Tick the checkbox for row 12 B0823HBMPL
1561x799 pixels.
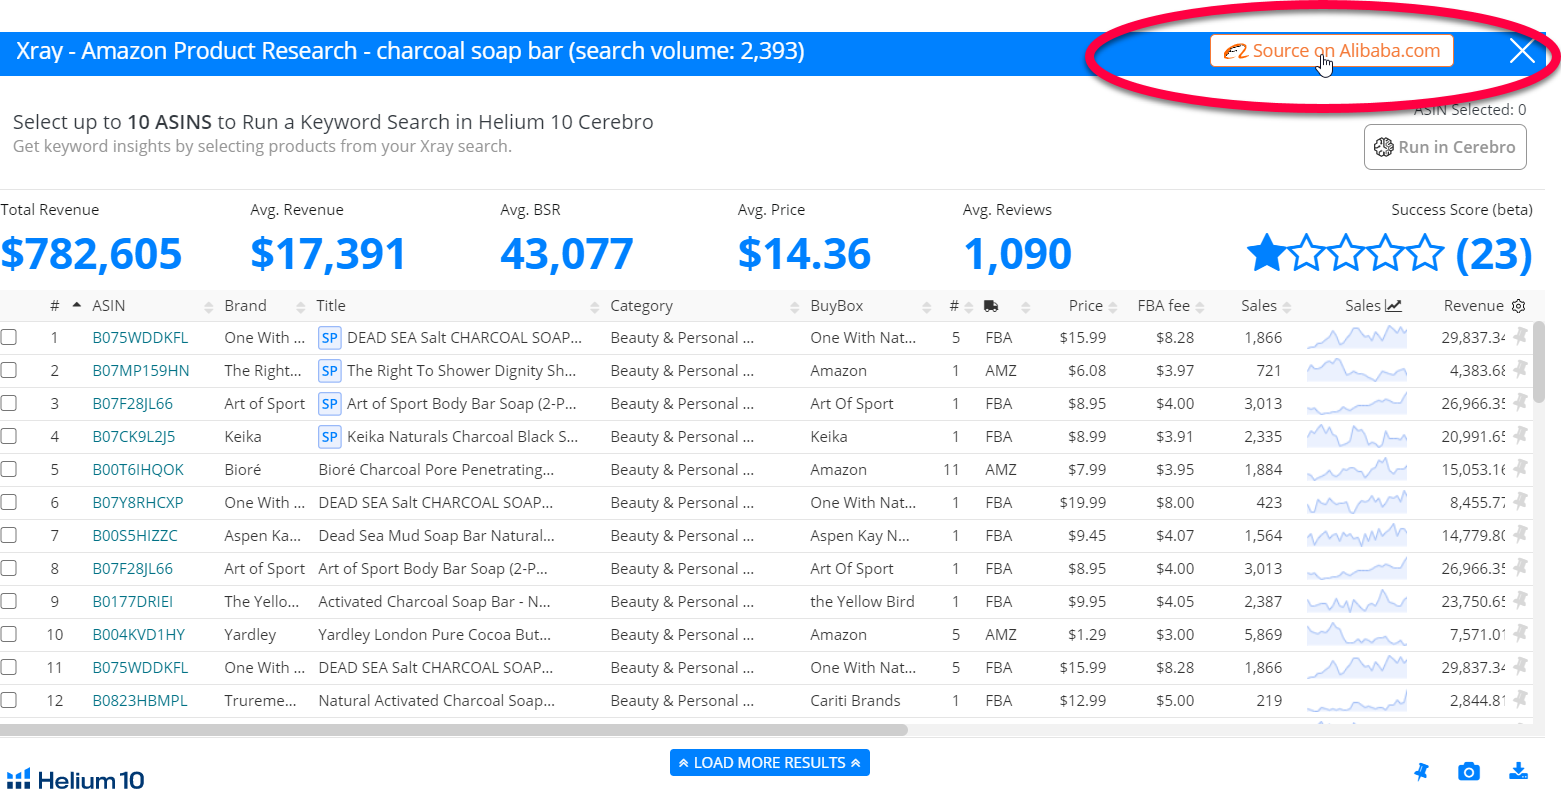(x=9, y=701)
